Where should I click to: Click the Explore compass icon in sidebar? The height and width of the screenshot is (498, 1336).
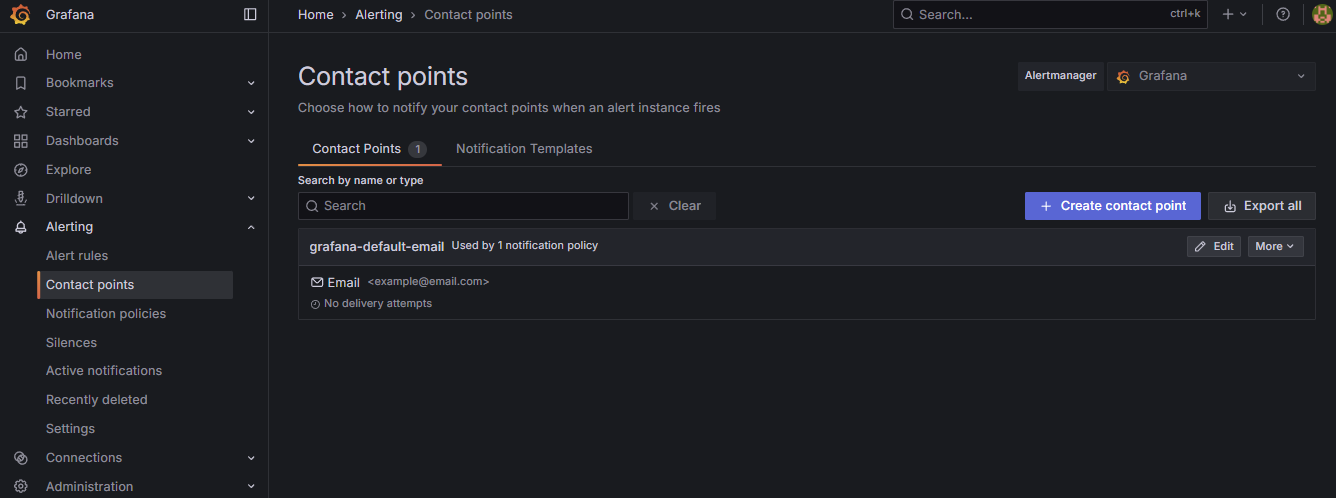21,170
